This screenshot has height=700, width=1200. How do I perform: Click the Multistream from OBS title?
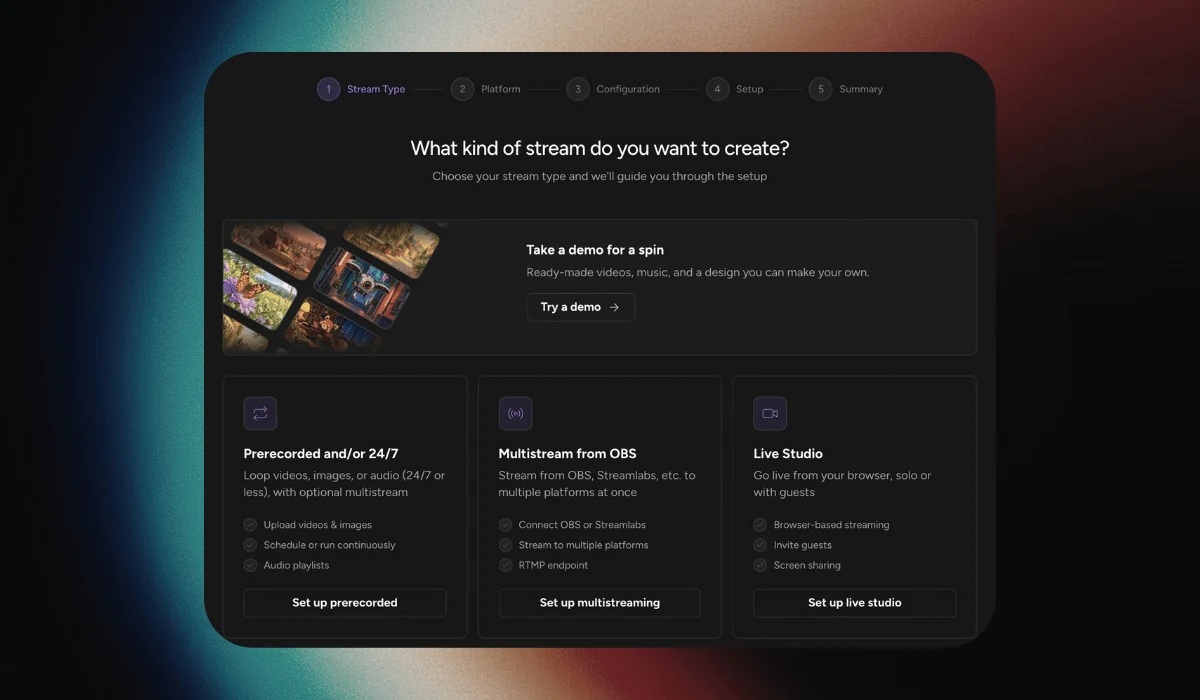pos(568,454)
